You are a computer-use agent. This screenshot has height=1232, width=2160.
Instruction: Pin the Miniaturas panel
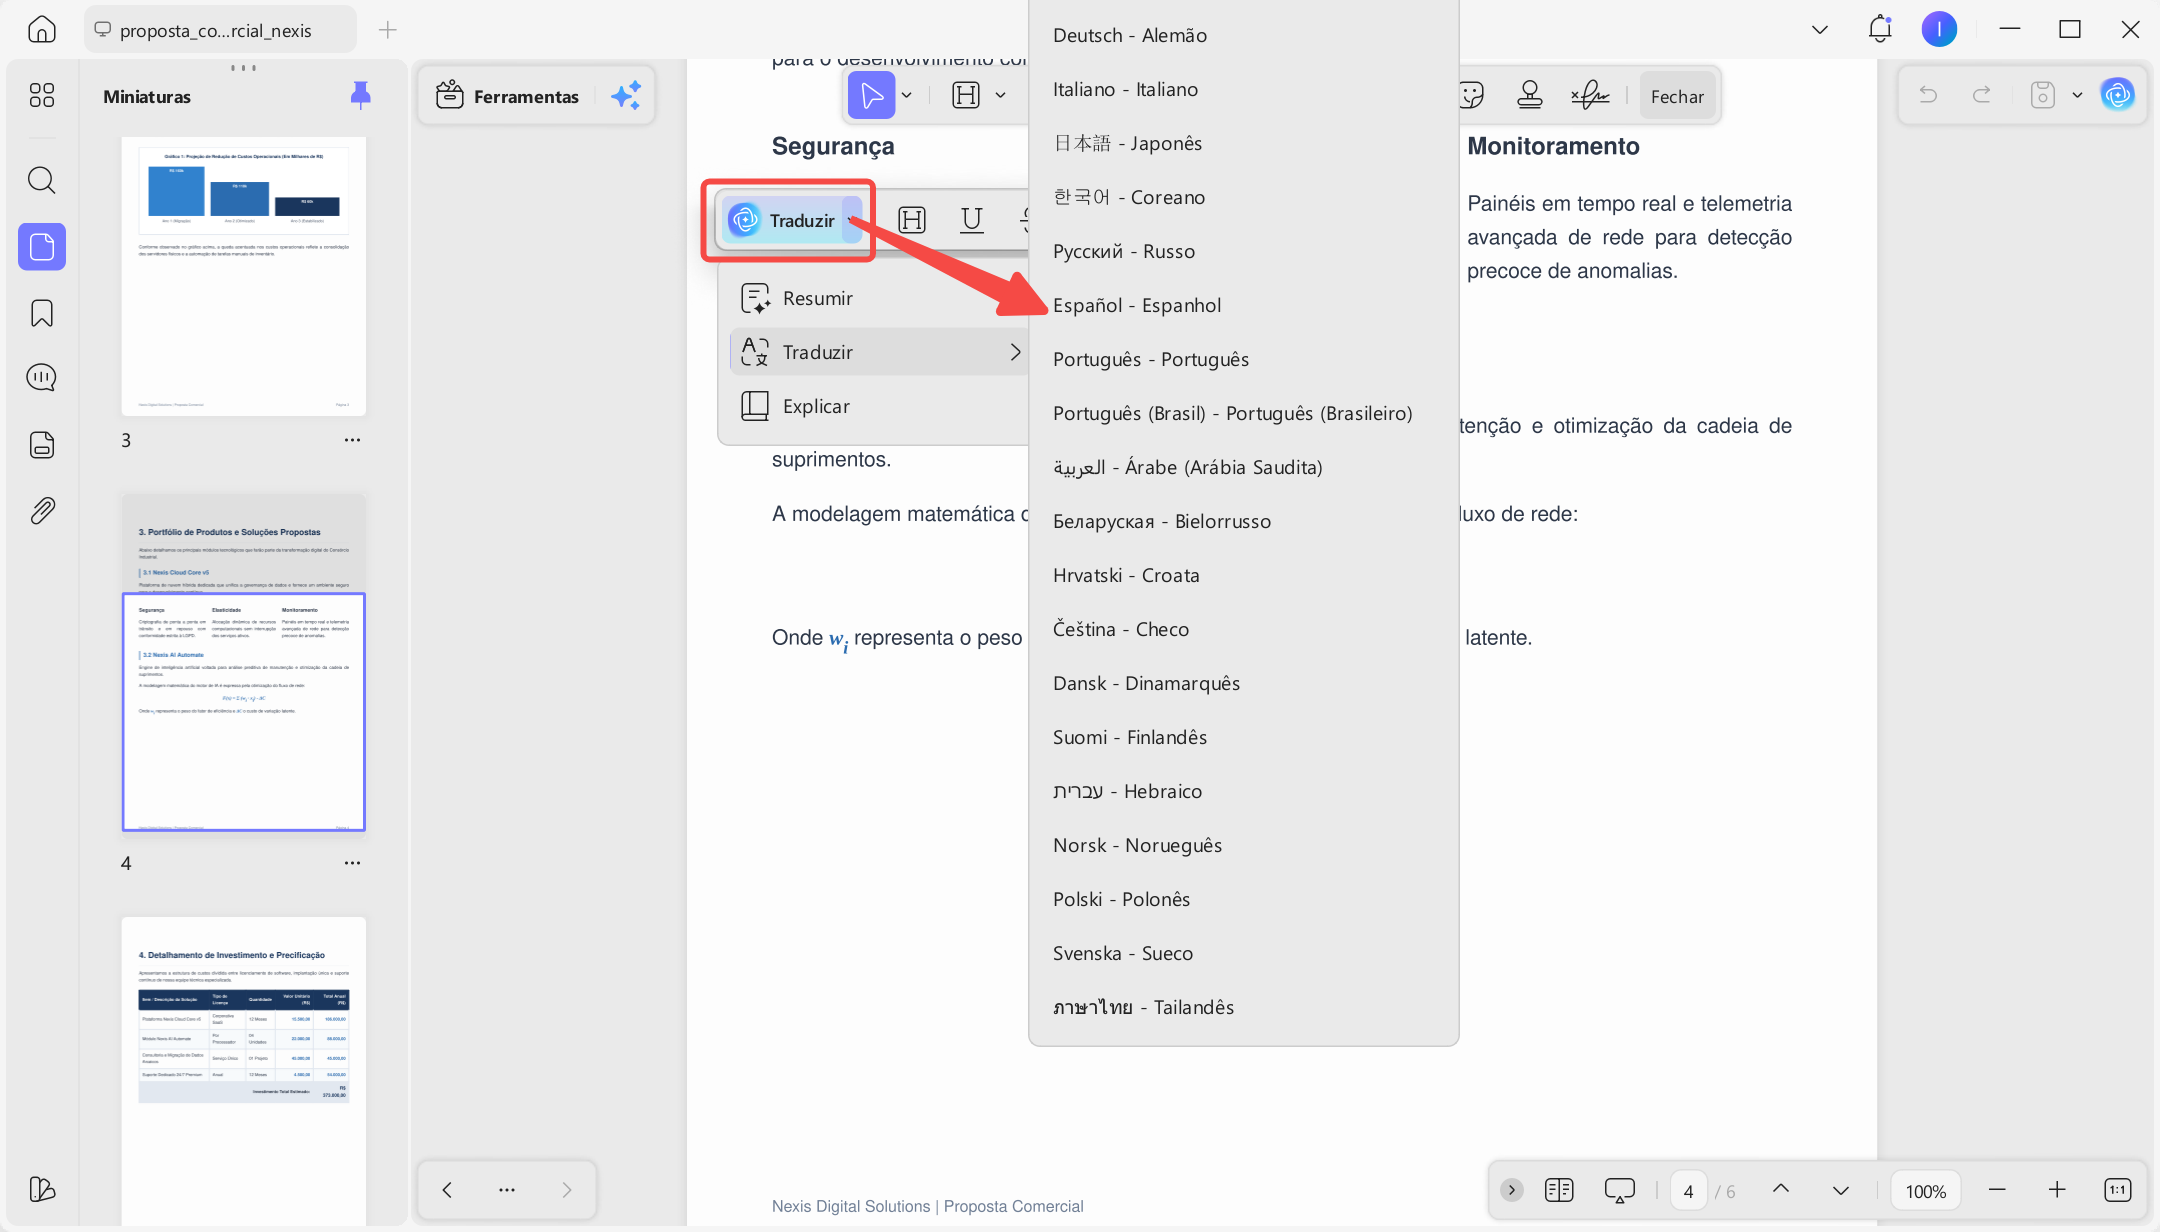(x=360, y=95)
